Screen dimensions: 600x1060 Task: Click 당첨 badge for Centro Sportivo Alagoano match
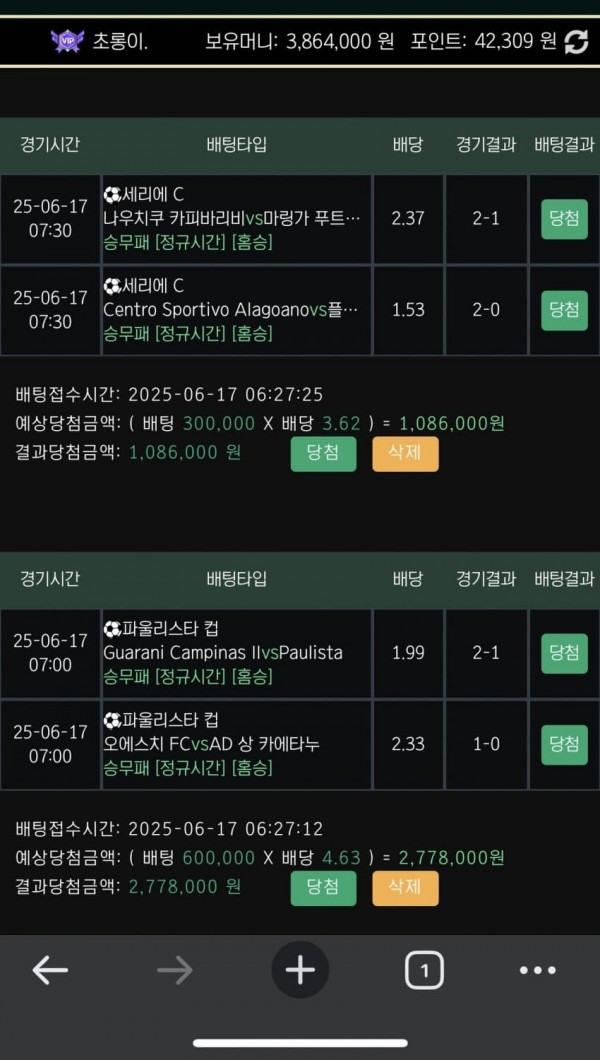pyautogui.click(x=564, y=310)
